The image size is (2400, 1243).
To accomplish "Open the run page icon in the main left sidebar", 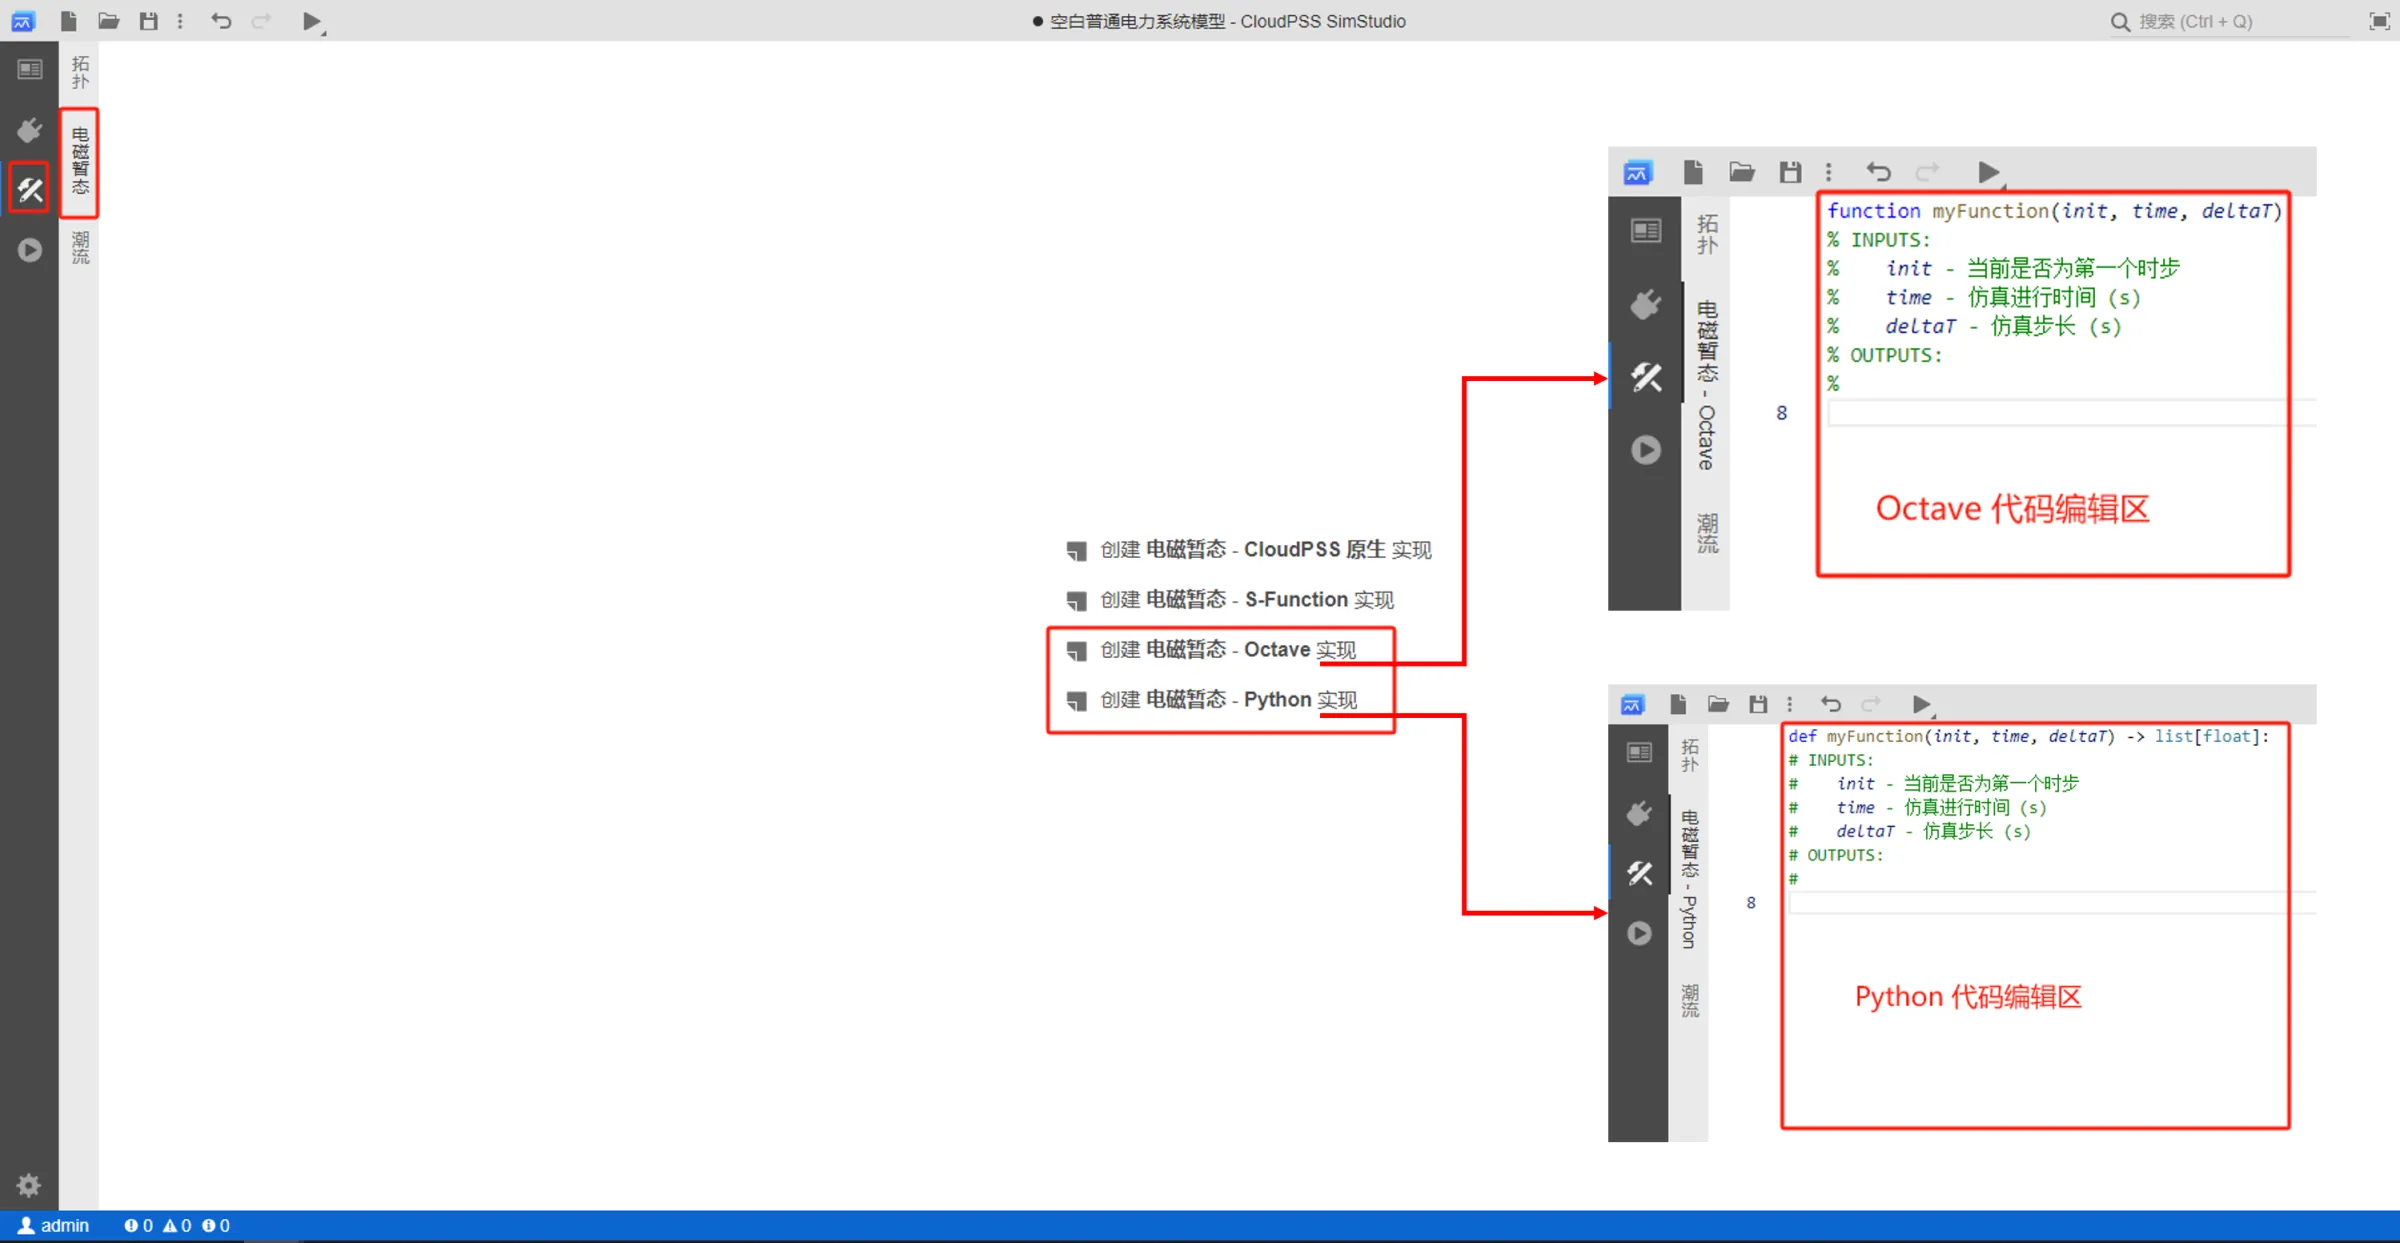I will point(29,250).
